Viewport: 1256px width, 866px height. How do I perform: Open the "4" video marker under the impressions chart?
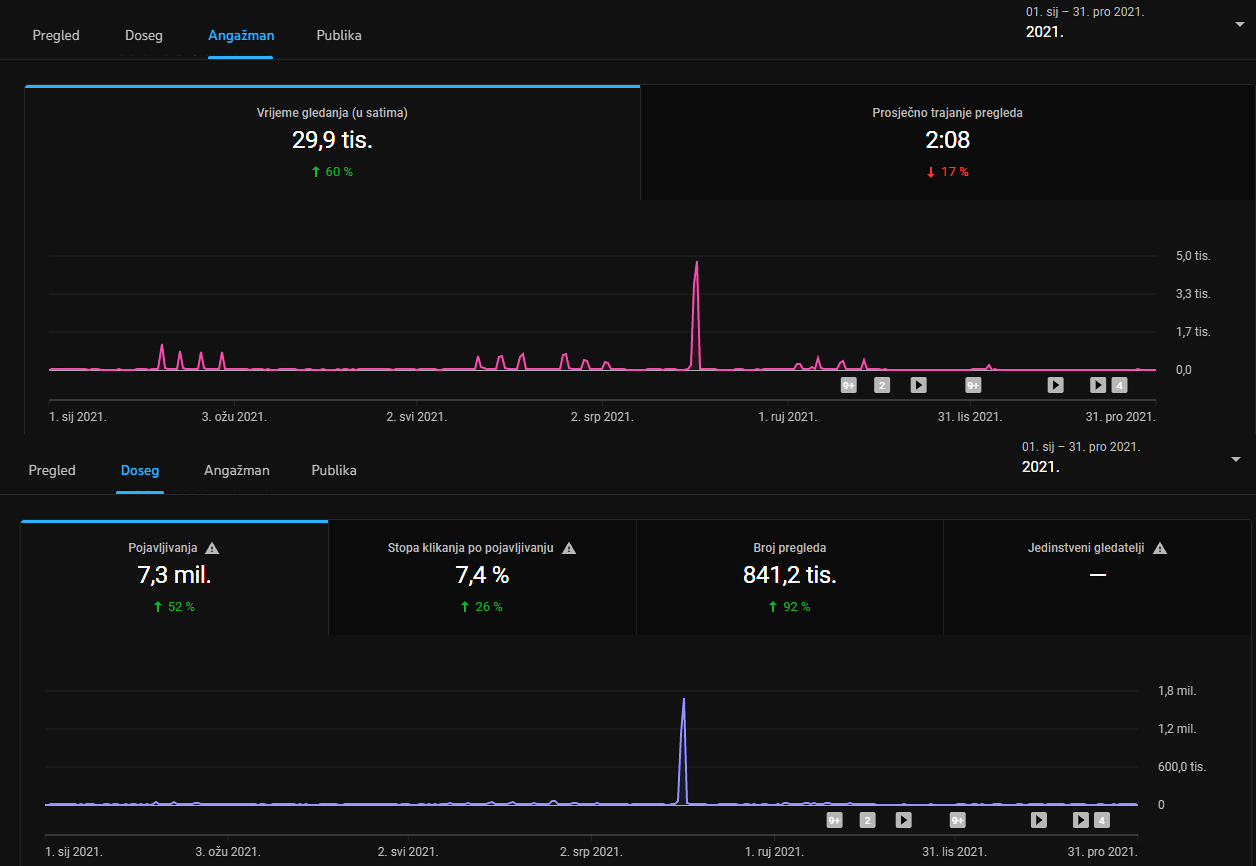tap(1102, 820)
